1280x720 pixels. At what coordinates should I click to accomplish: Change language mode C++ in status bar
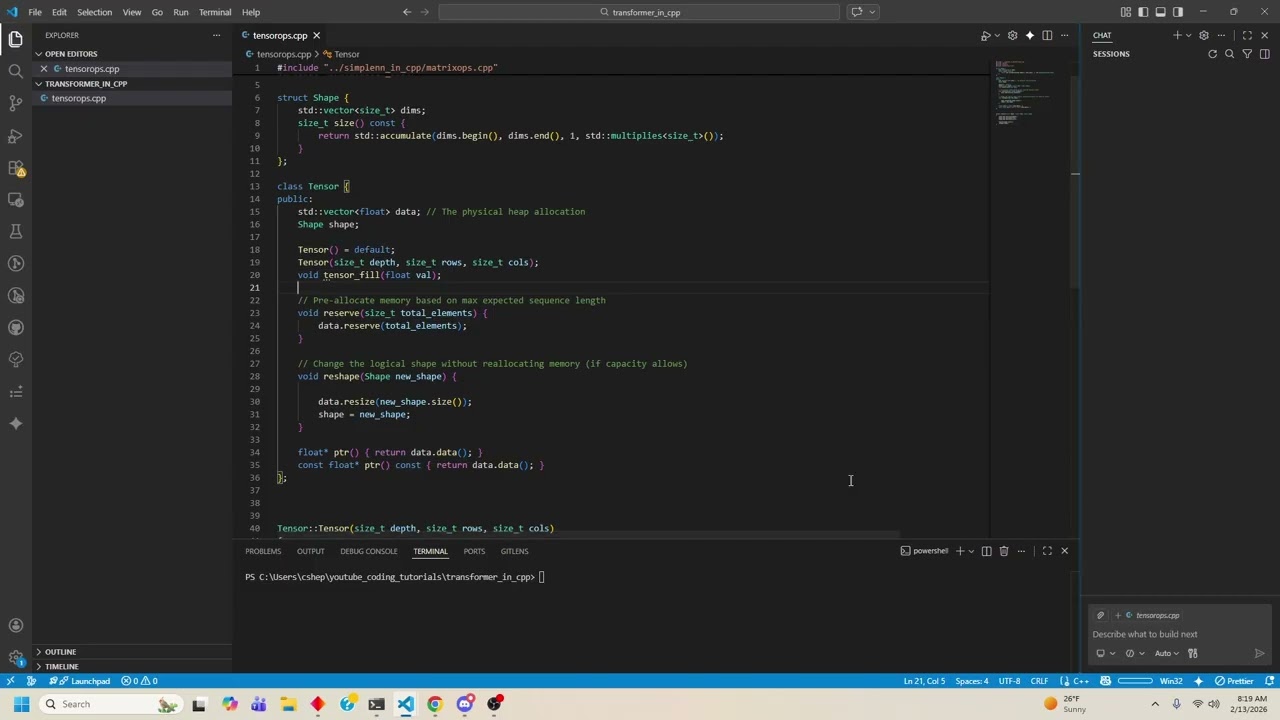coord(1080,681)
